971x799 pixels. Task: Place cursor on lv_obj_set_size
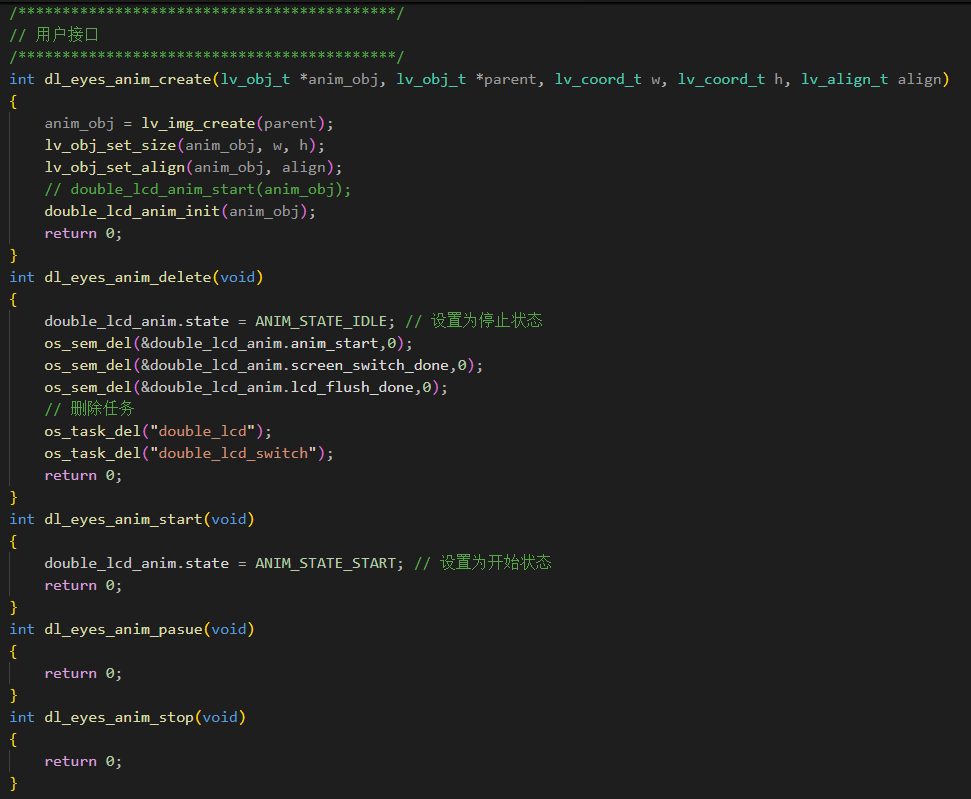(110, 146)
